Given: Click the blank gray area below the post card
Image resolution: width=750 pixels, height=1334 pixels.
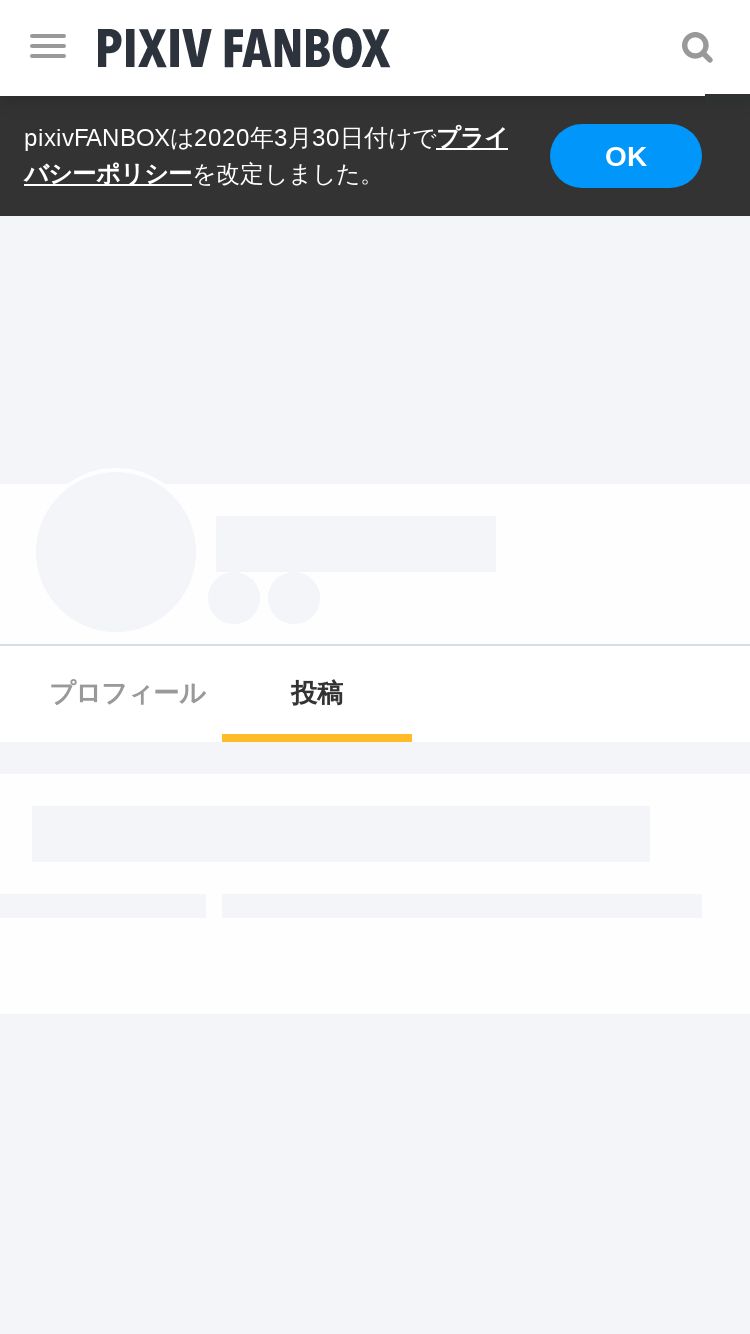Looking at the screenshot, I should (375, 1170).
